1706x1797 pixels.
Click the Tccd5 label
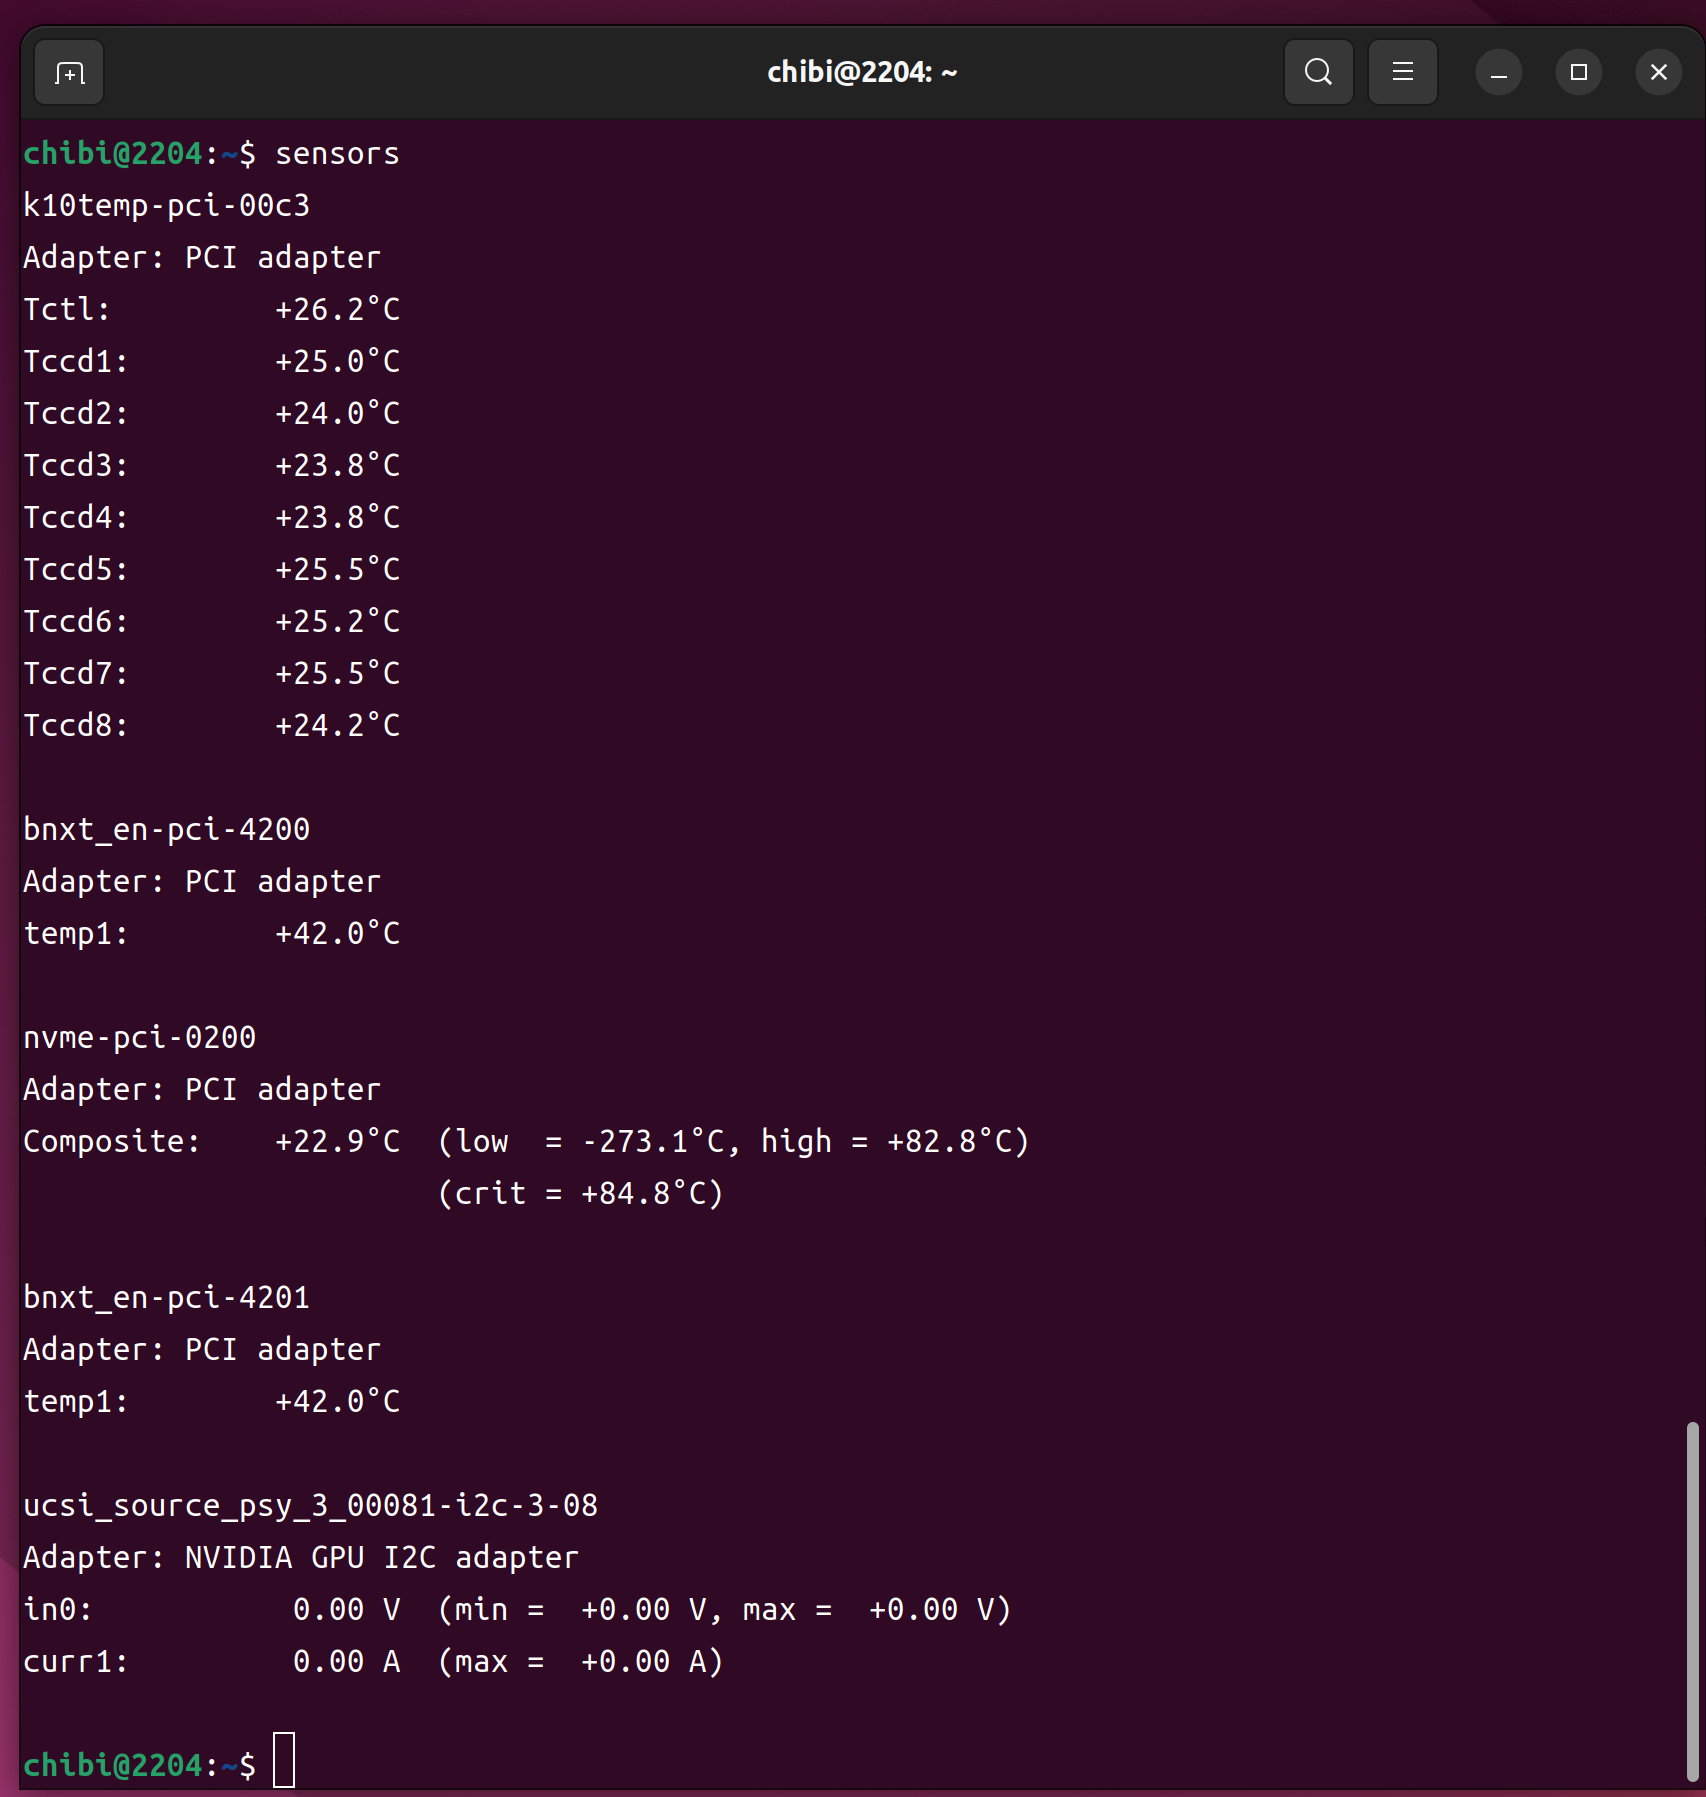pyautogui.click(x=75, y=570)
